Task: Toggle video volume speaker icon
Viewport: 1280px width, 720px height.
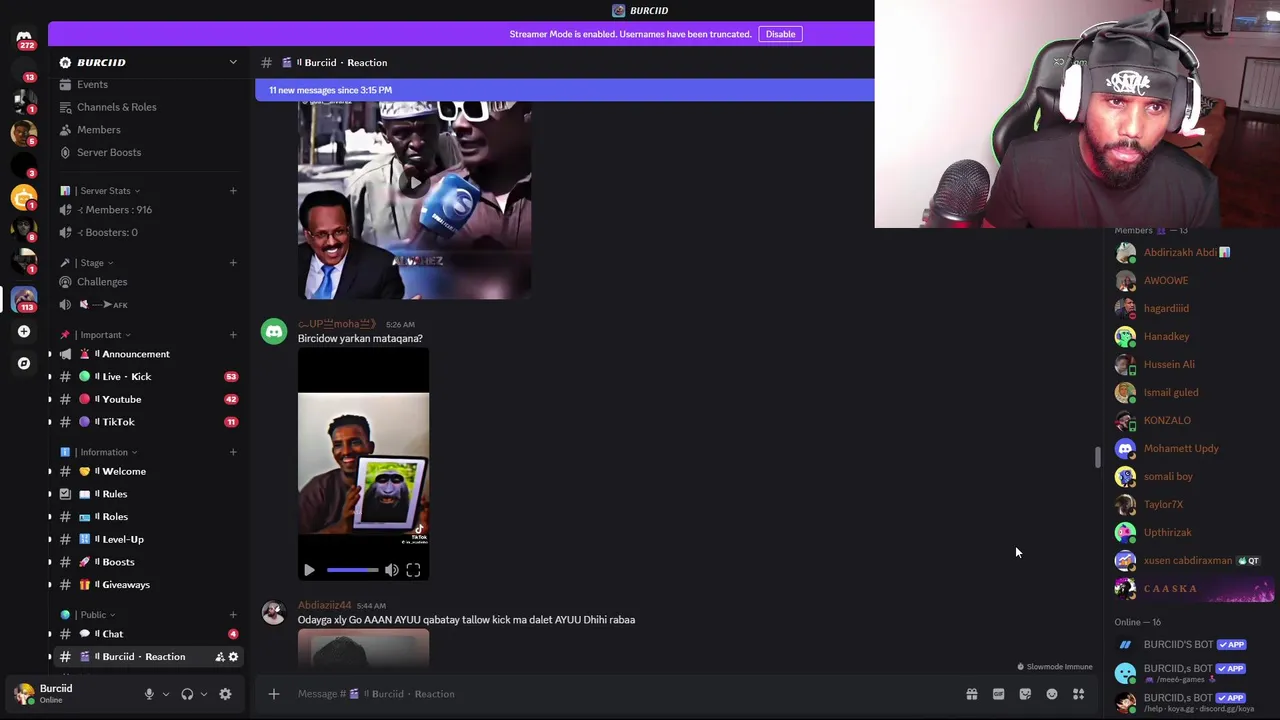Action: tap(391, 570)
